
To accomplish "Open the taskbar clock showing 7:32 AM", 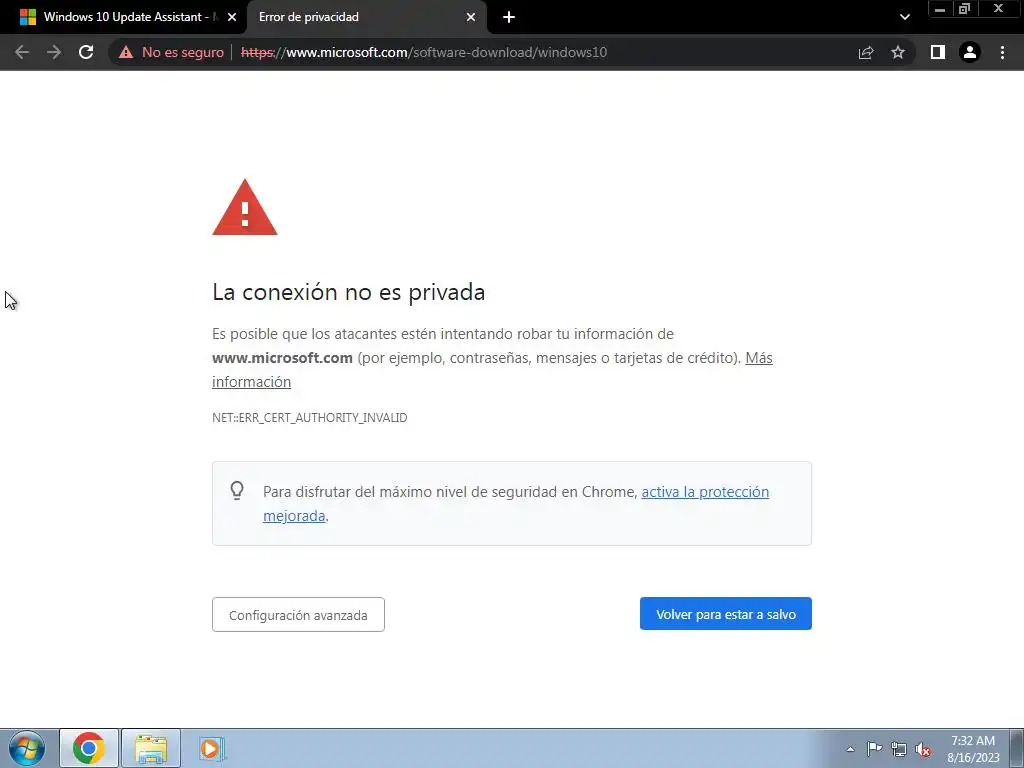I will pyautogui.click(x=973, y=749).
